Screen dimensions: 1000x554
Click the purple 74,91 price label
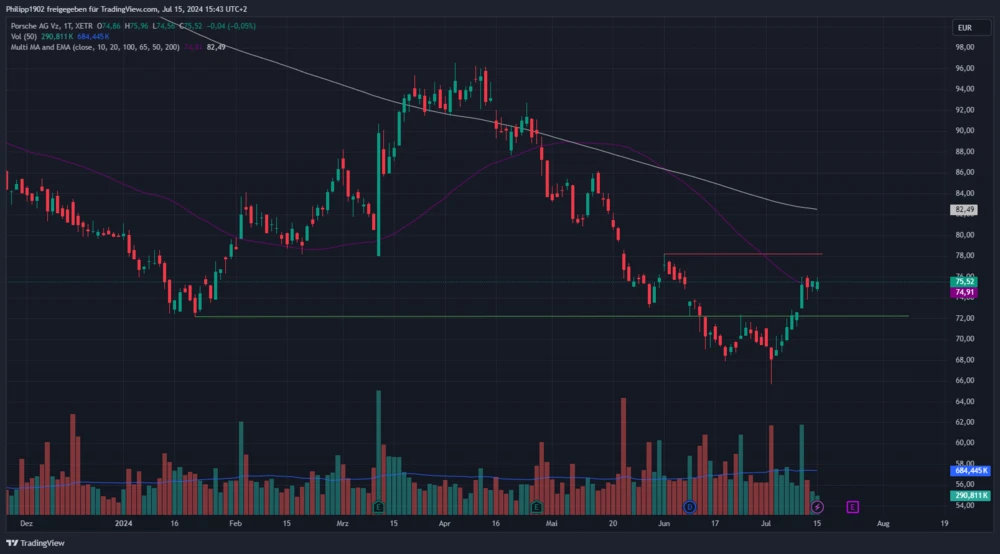965,292
